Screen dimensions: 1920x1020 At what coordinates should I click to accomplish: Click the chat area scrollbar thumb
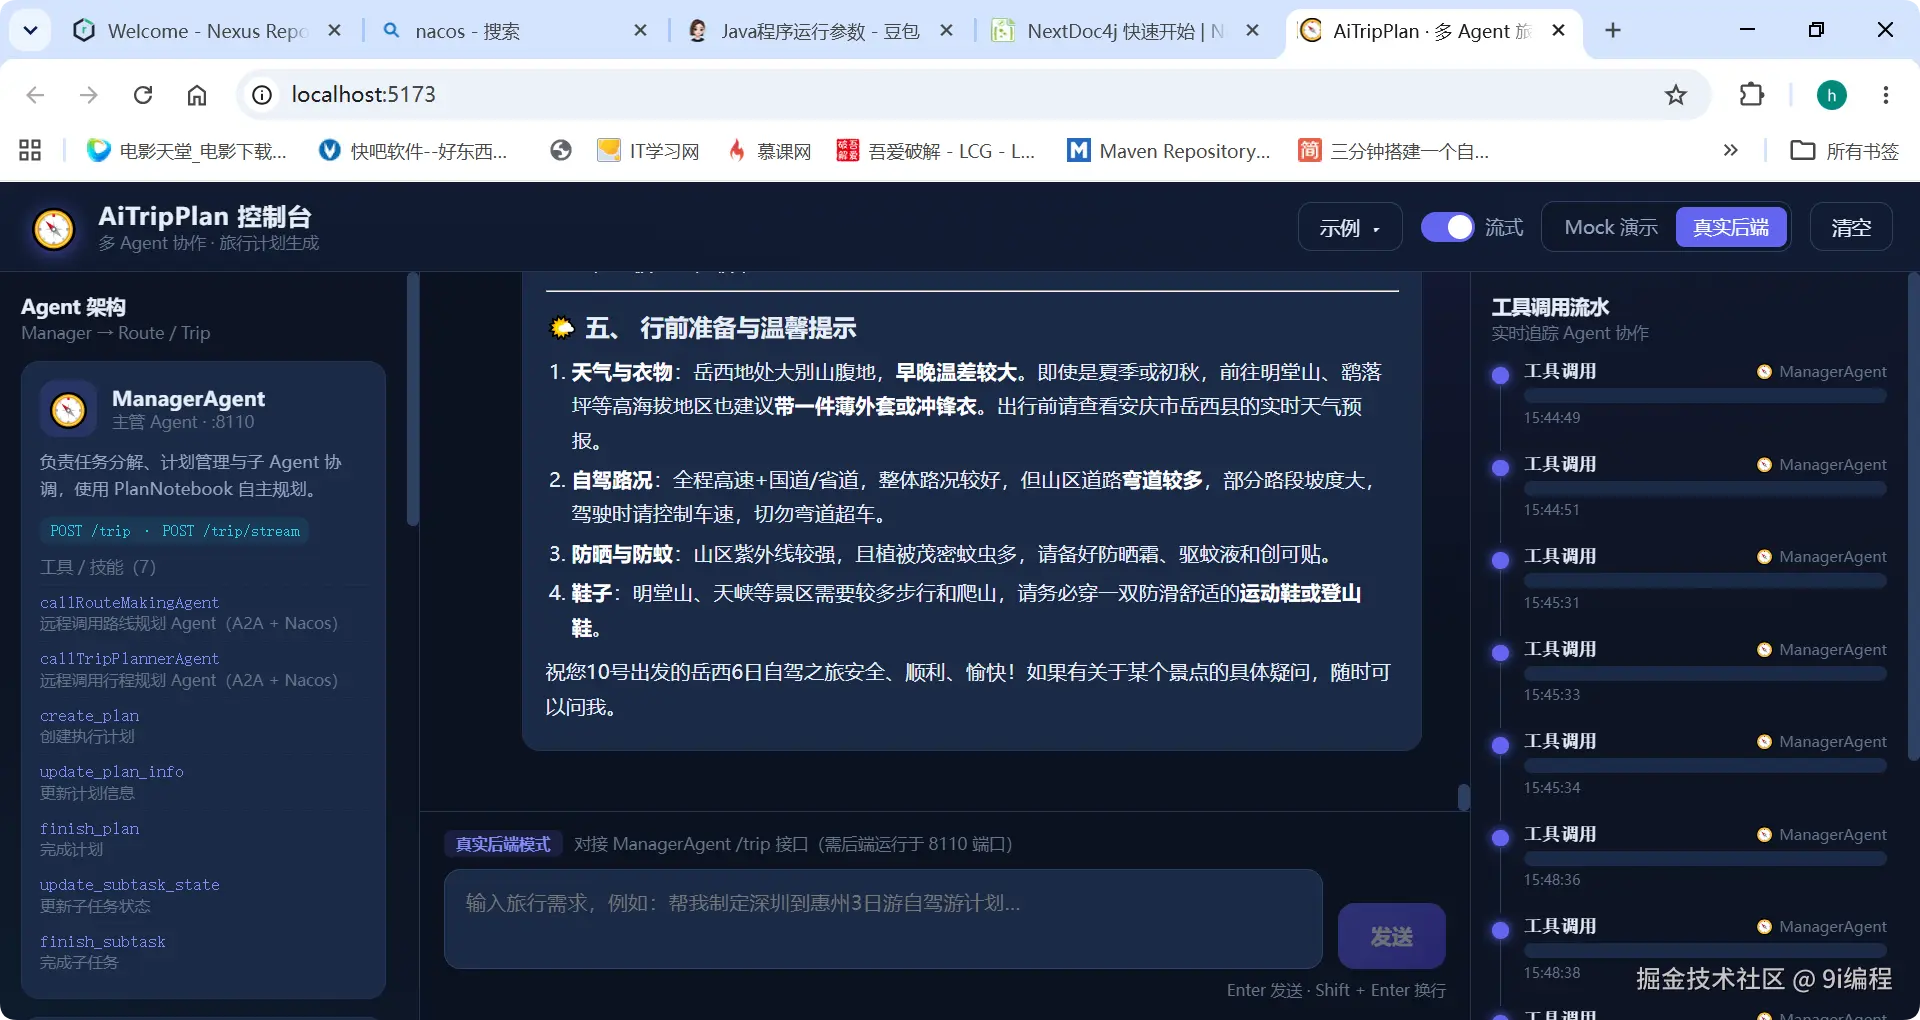click(1464, 797)
